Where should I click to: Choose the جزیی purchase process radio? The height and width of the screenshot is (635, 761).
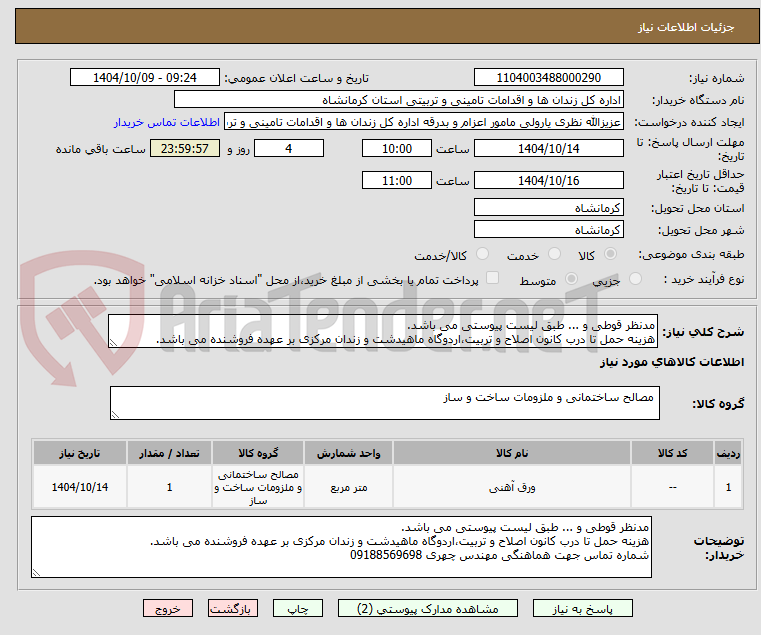(635, 279)
